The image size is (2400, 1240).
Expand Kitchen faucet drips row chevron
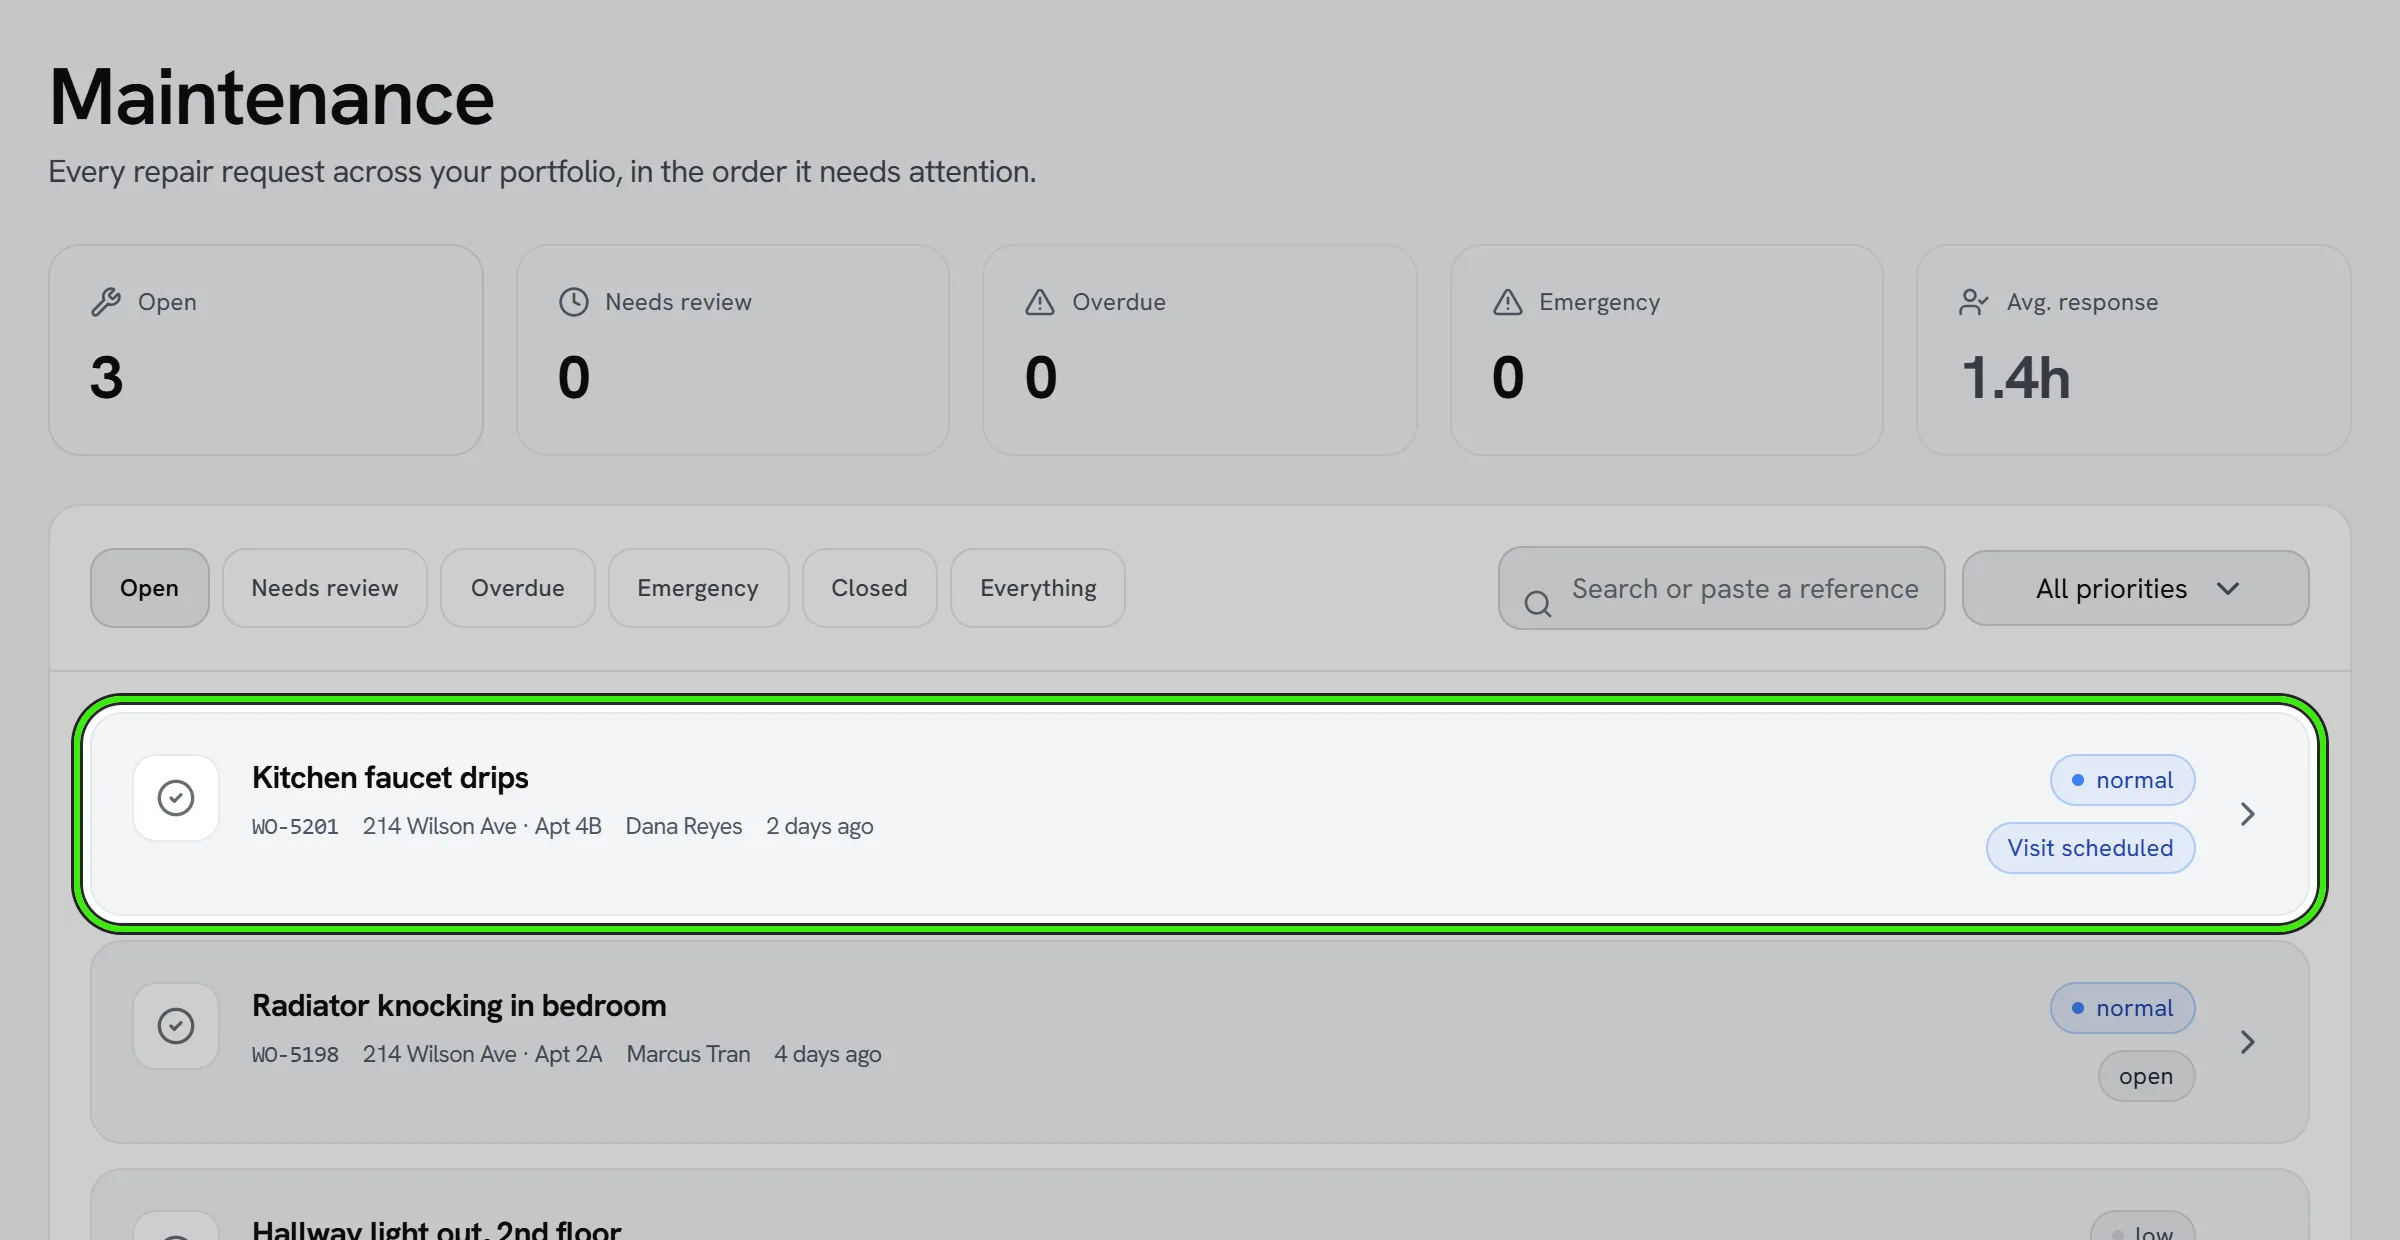(2247, 814)
